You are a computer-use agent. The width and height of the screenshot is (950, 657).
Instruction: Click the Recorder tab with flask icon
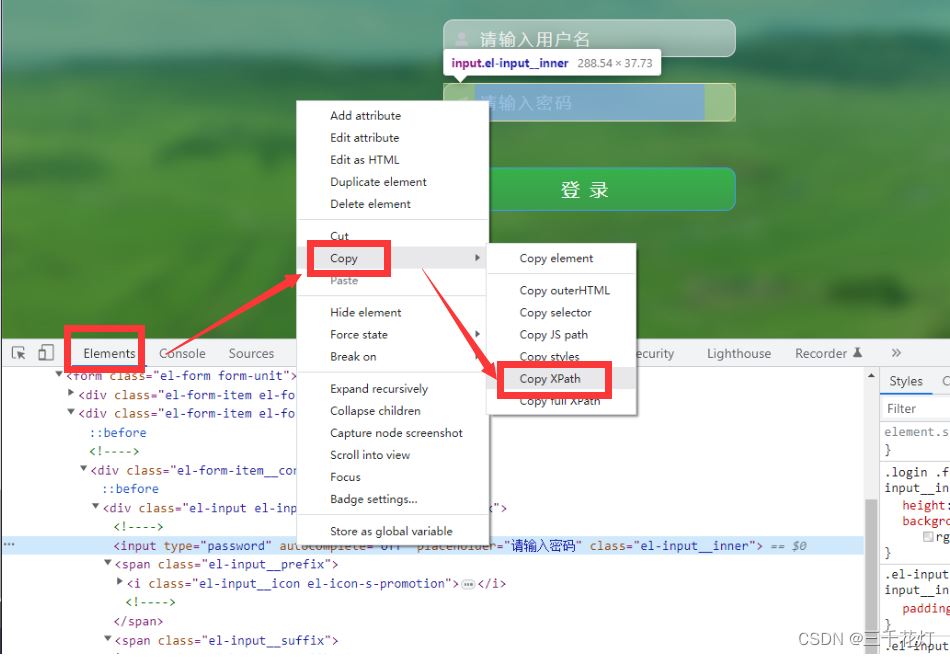(x=828, y=353)
